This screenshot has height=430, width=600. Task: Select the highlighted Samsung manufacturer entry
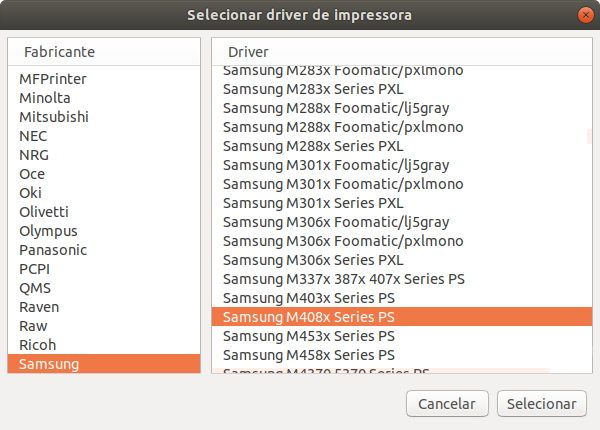[x=48, y=364]
